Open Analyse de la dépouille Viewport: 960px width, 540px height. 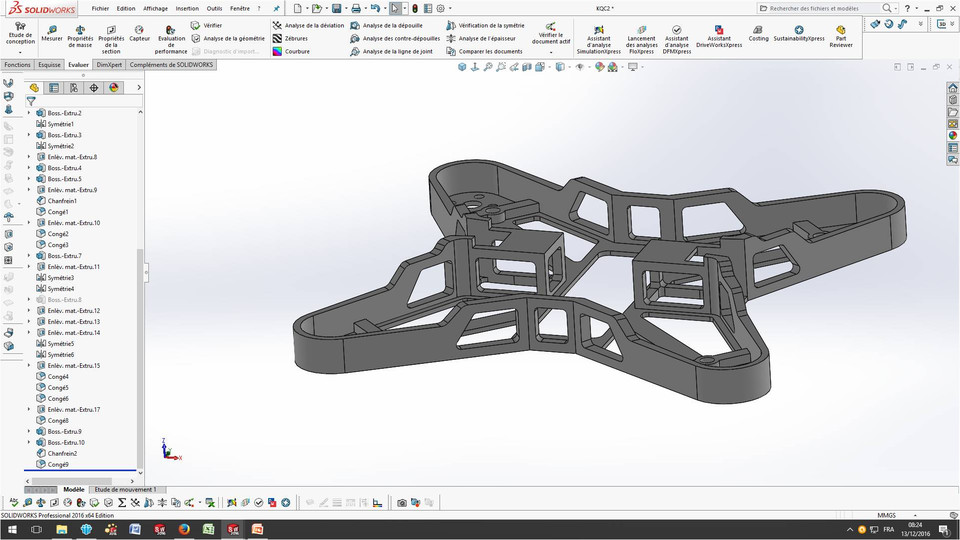(x=391, y=25)
